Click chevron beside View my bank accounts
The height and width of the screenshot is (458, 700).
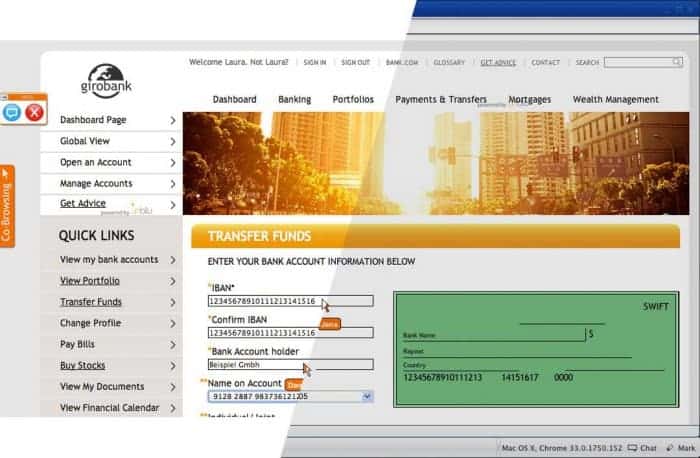(x=173, y=260)
